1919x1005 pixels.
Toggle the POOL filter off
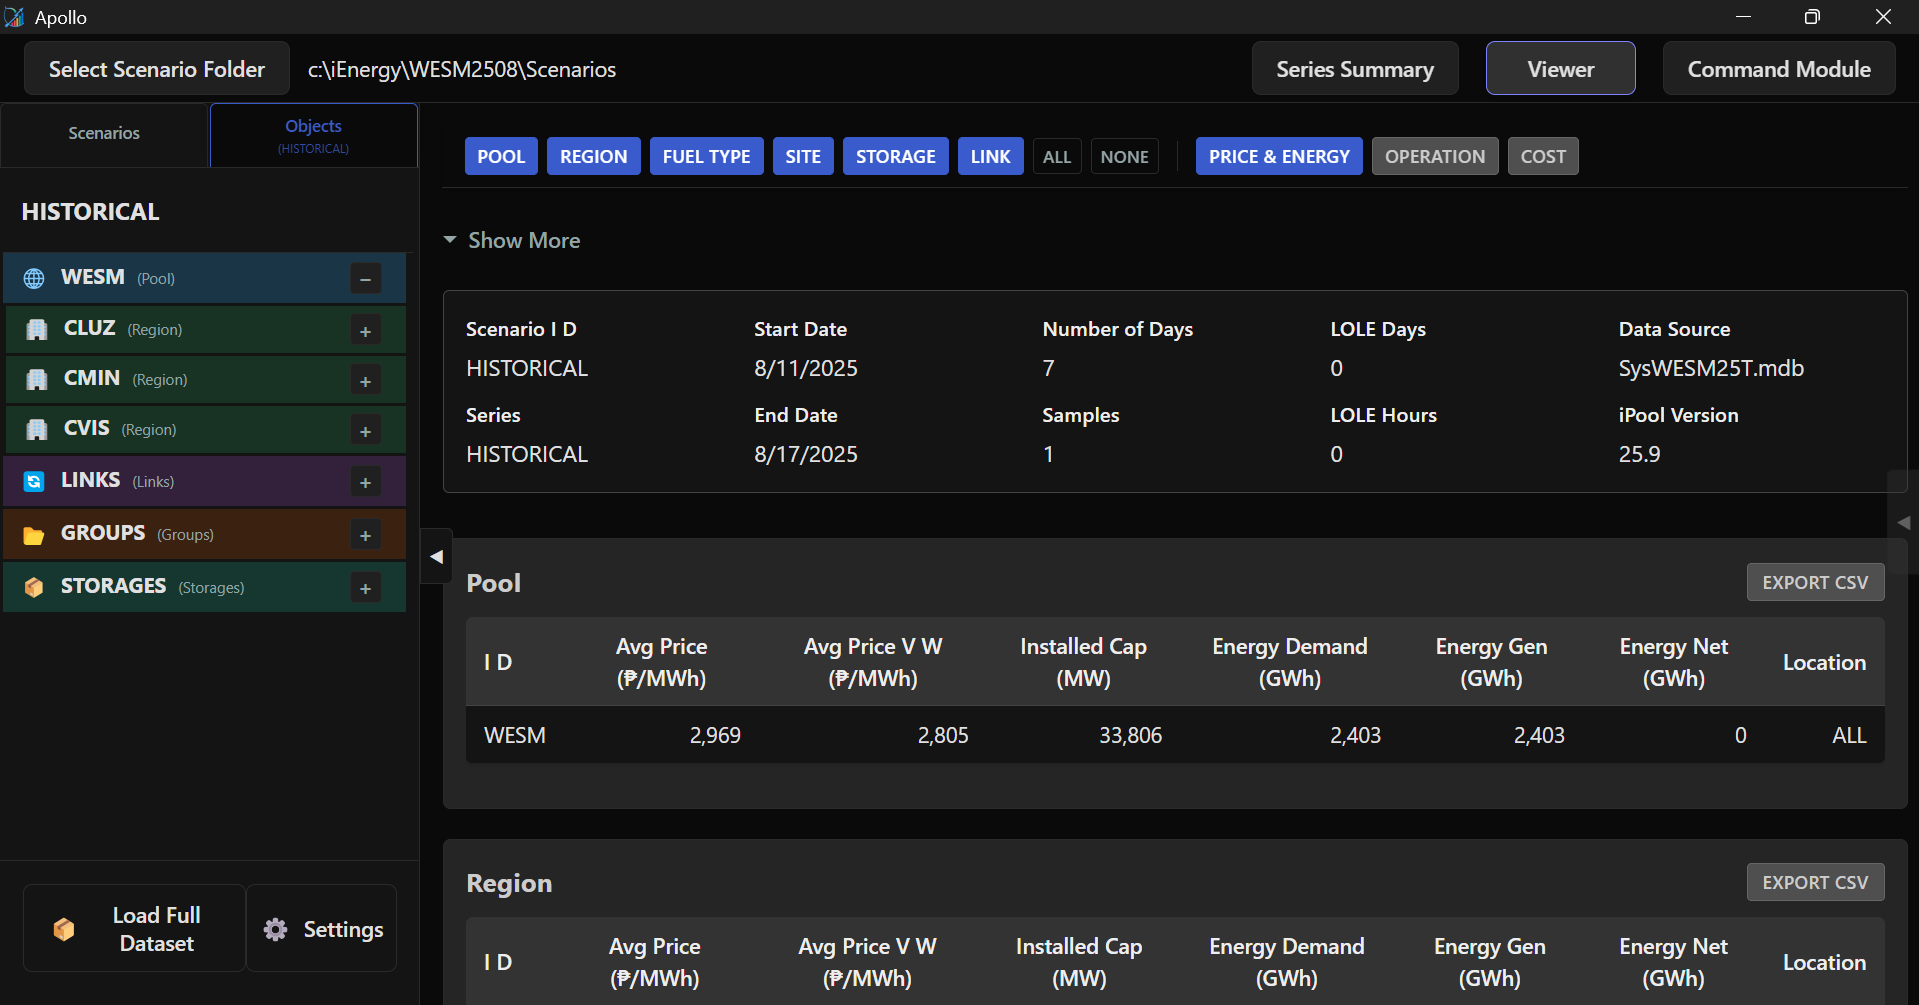click(501, 157)
